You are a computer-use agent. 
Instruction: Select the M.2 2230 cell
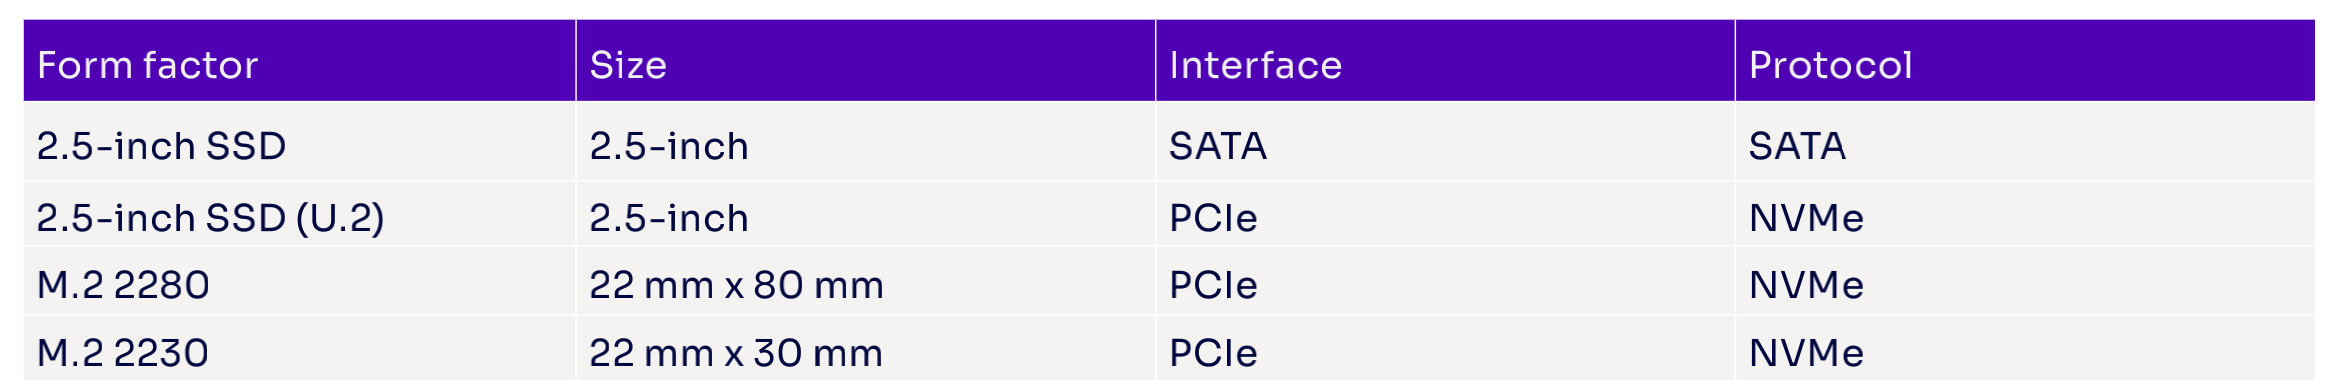point(300,349)
